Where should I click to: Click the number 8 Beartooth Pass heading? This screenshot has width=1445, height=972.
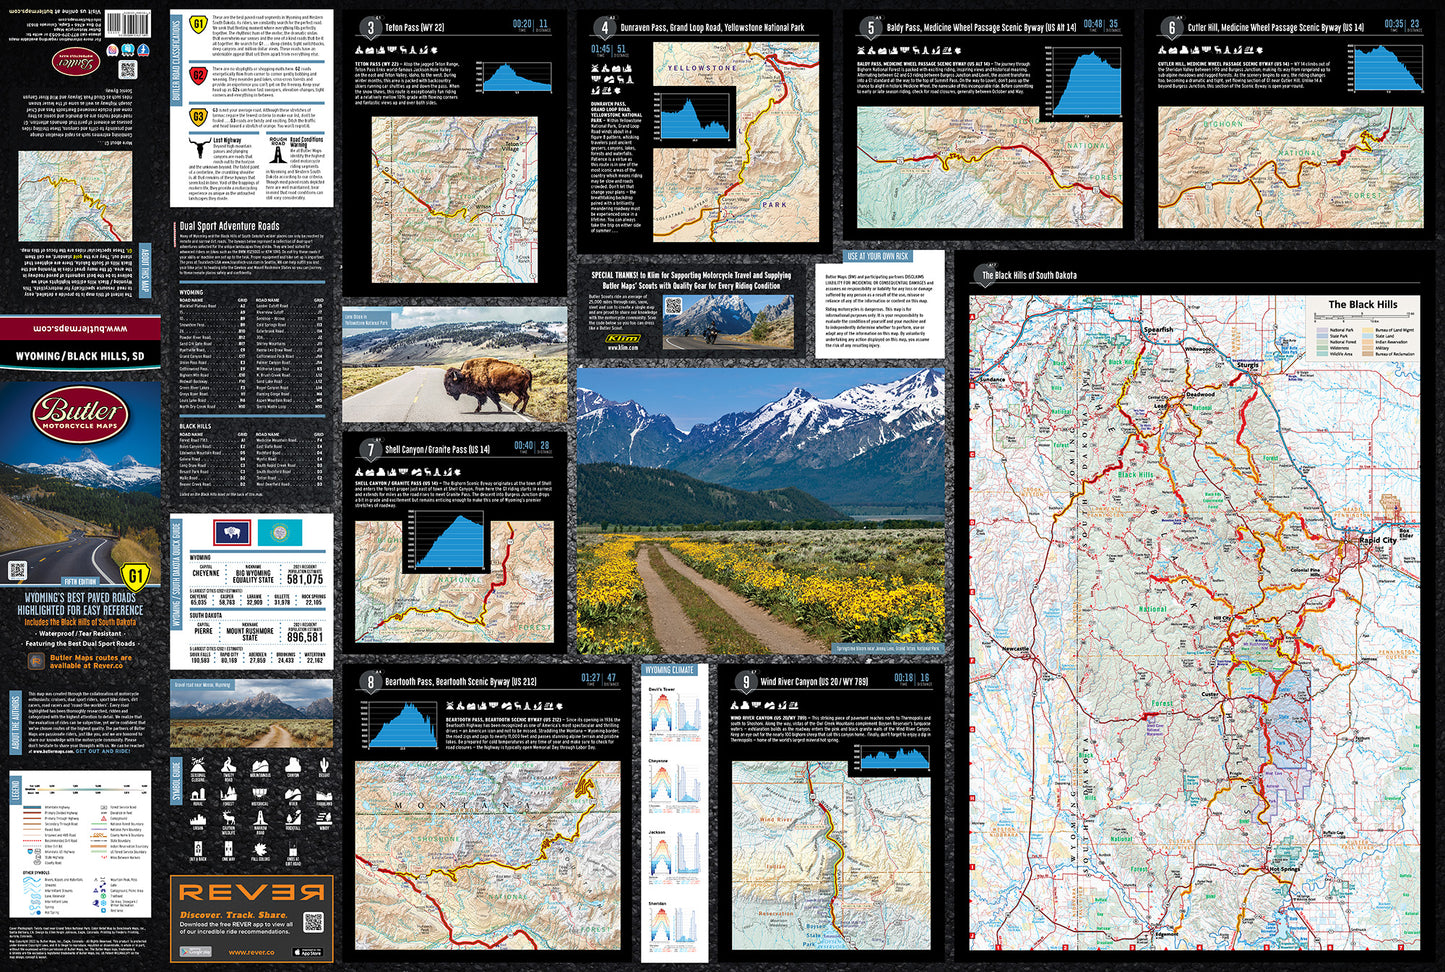[370, 683]
